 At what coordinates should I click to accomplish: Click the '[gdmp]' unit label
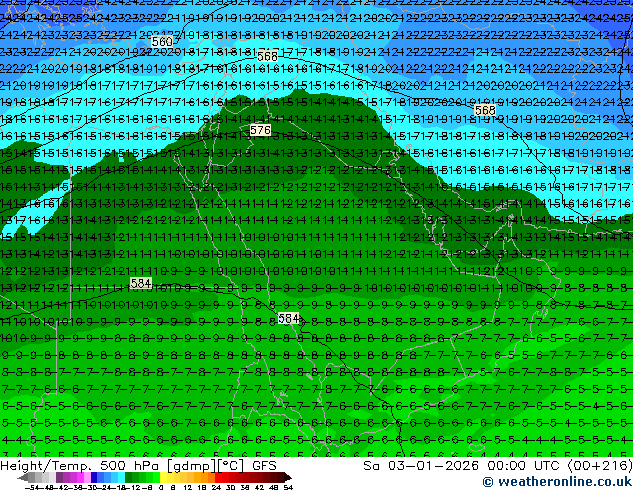point(192,466)
